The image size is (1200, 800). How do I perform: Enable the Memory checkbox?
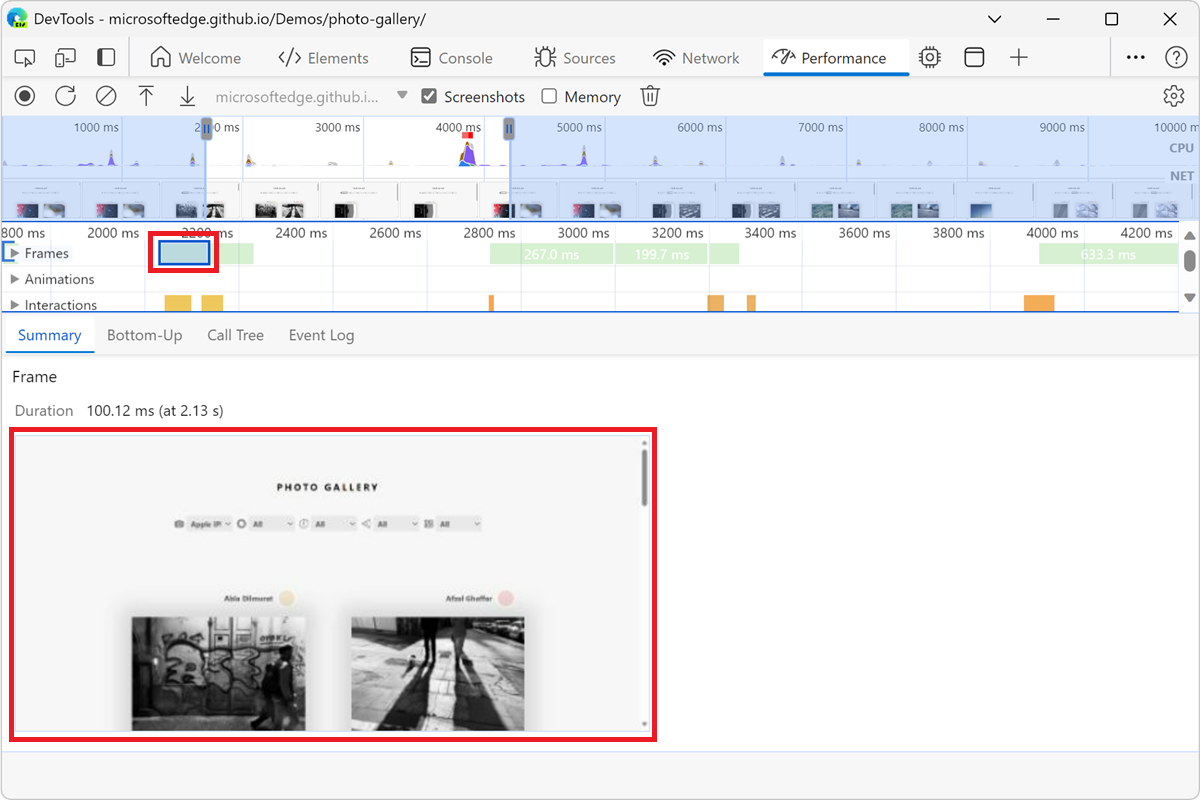[x=549, y=96]
